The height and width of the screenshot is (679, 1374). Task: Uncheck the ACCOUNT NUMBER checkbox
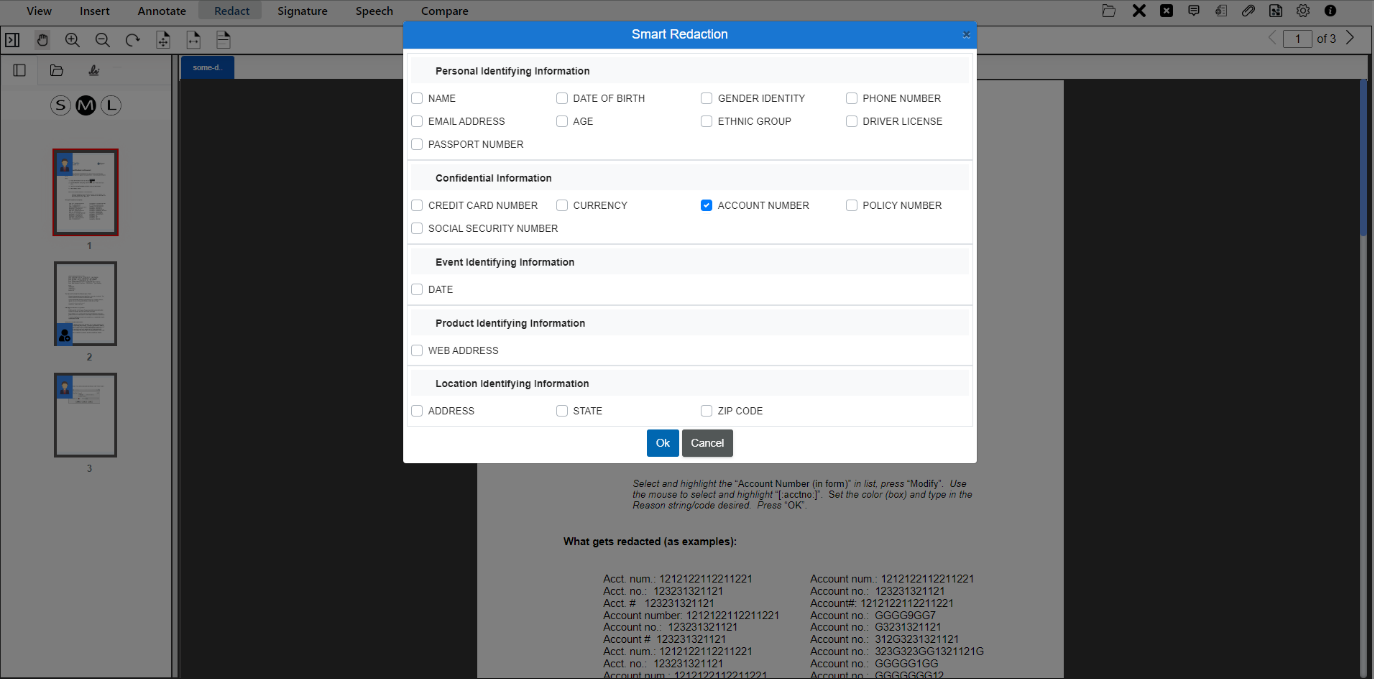pyautogui.click(x=707, y=205)
